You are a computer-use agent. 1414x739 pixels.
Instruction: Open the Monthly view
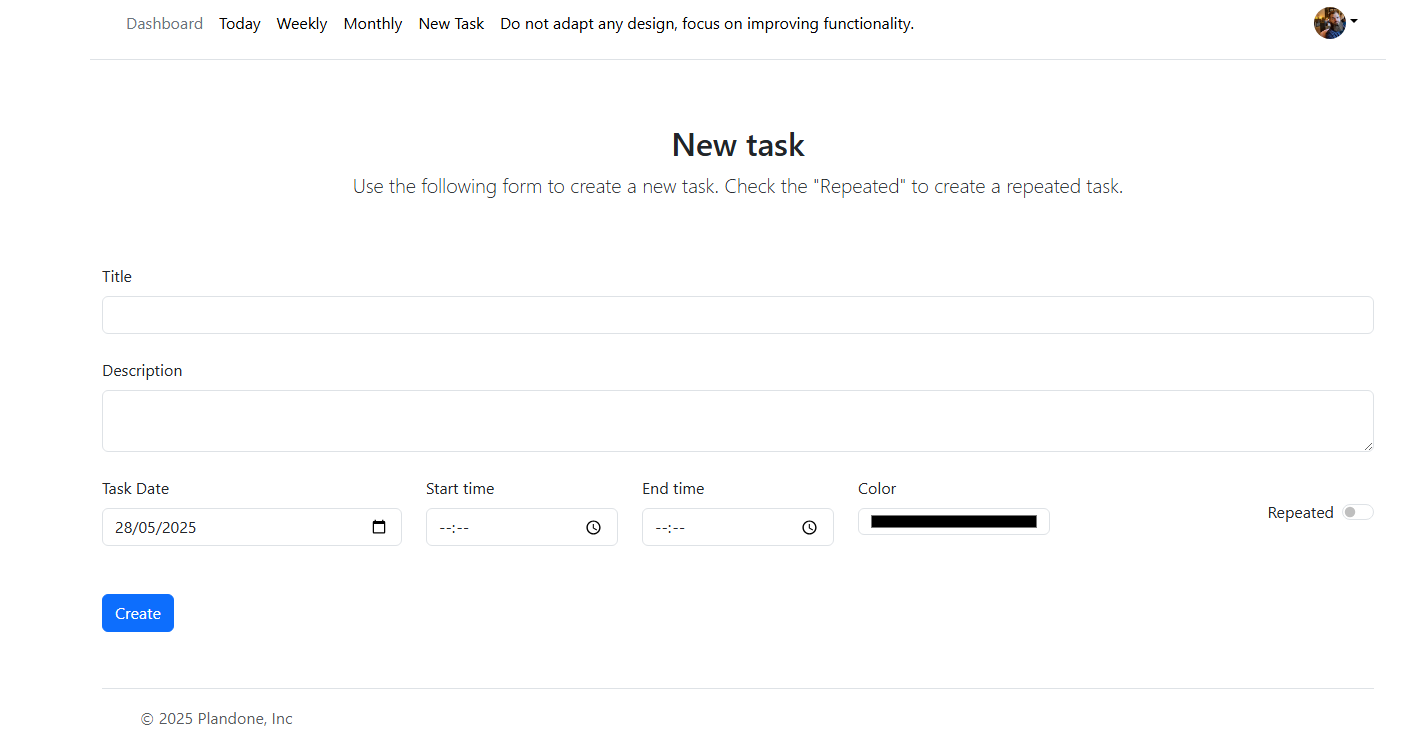click(373, 24)
